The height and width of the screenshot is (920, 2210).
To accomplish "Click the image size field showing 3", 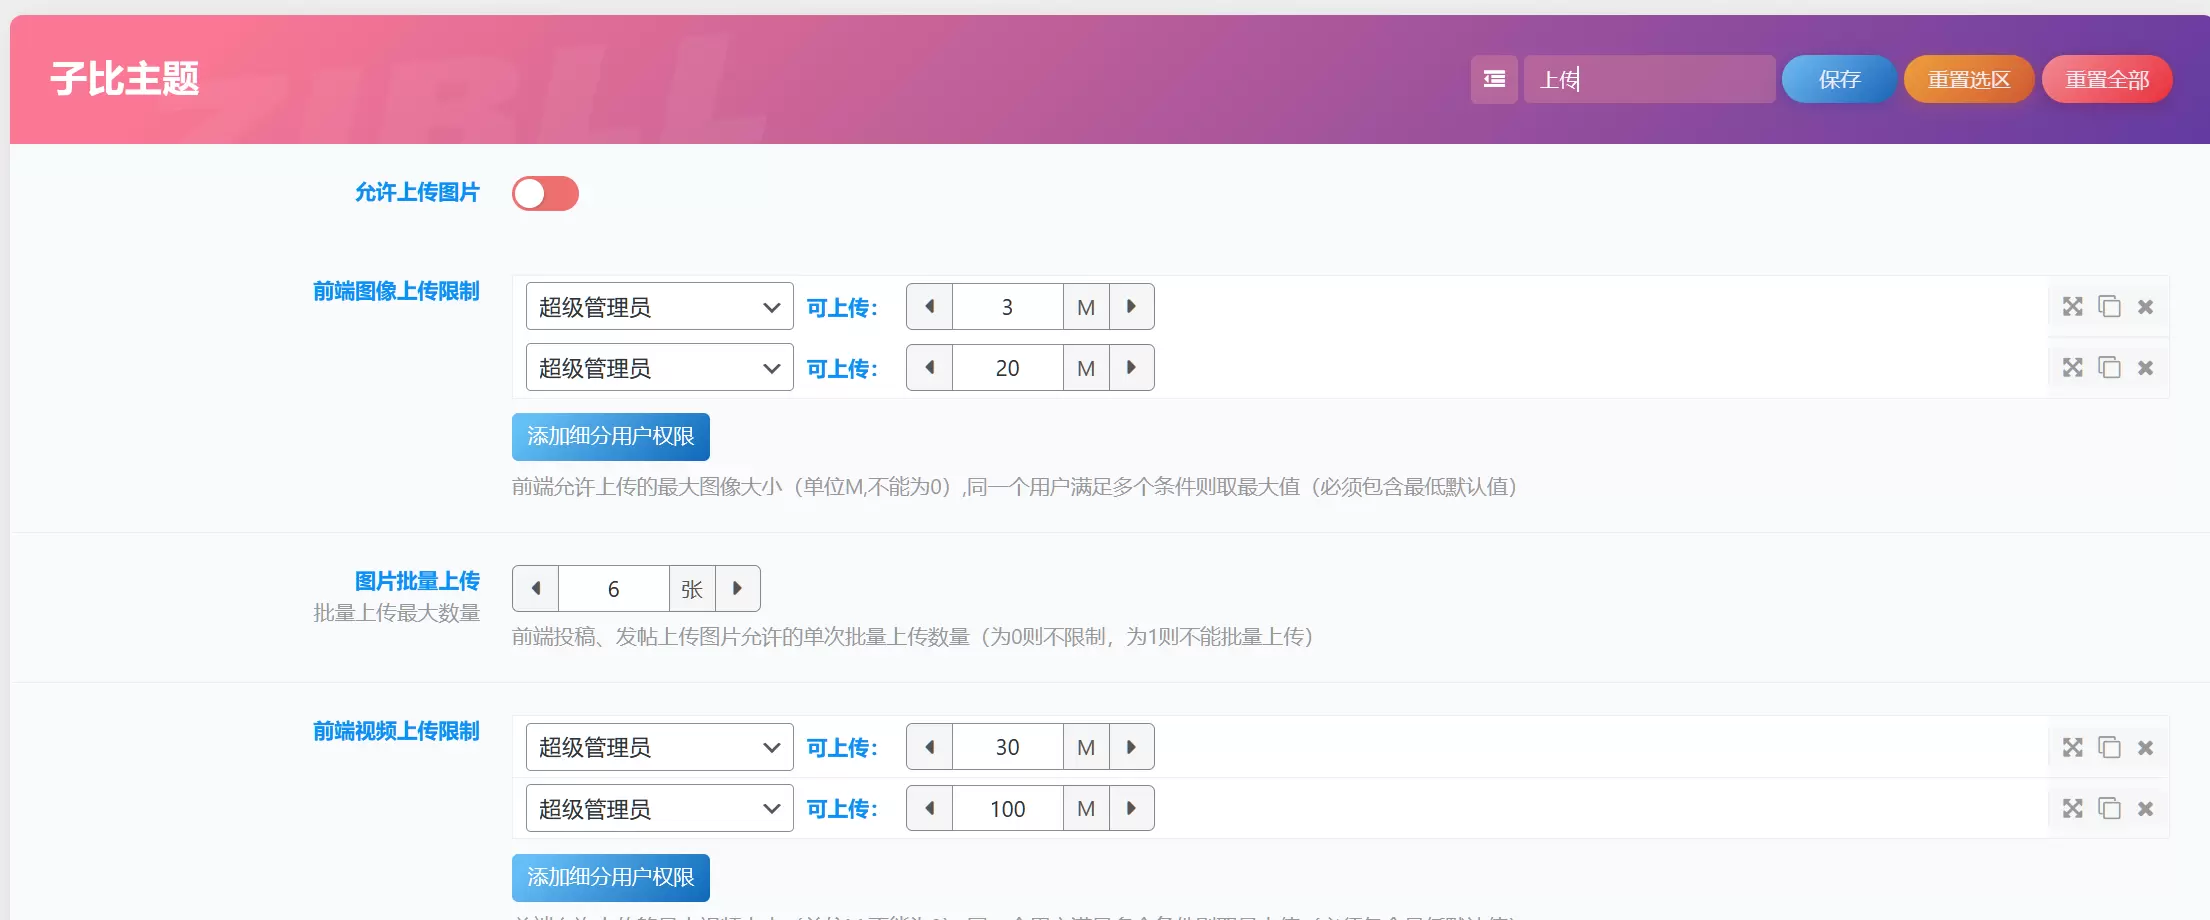I will [x=1008, y=307].
